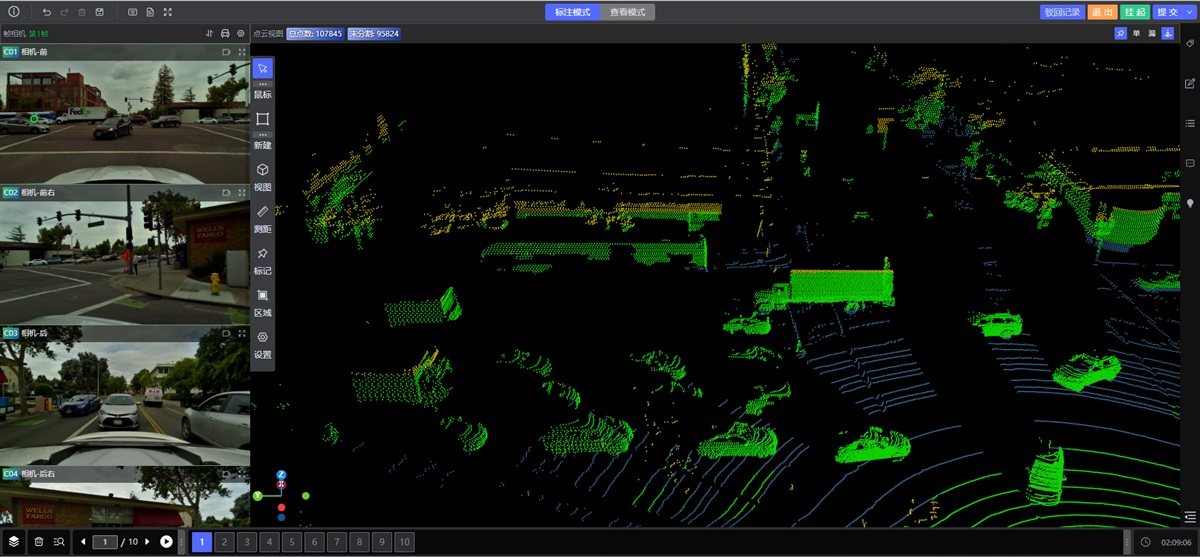Open the search list icon in bottom bar

click(59, 542)
